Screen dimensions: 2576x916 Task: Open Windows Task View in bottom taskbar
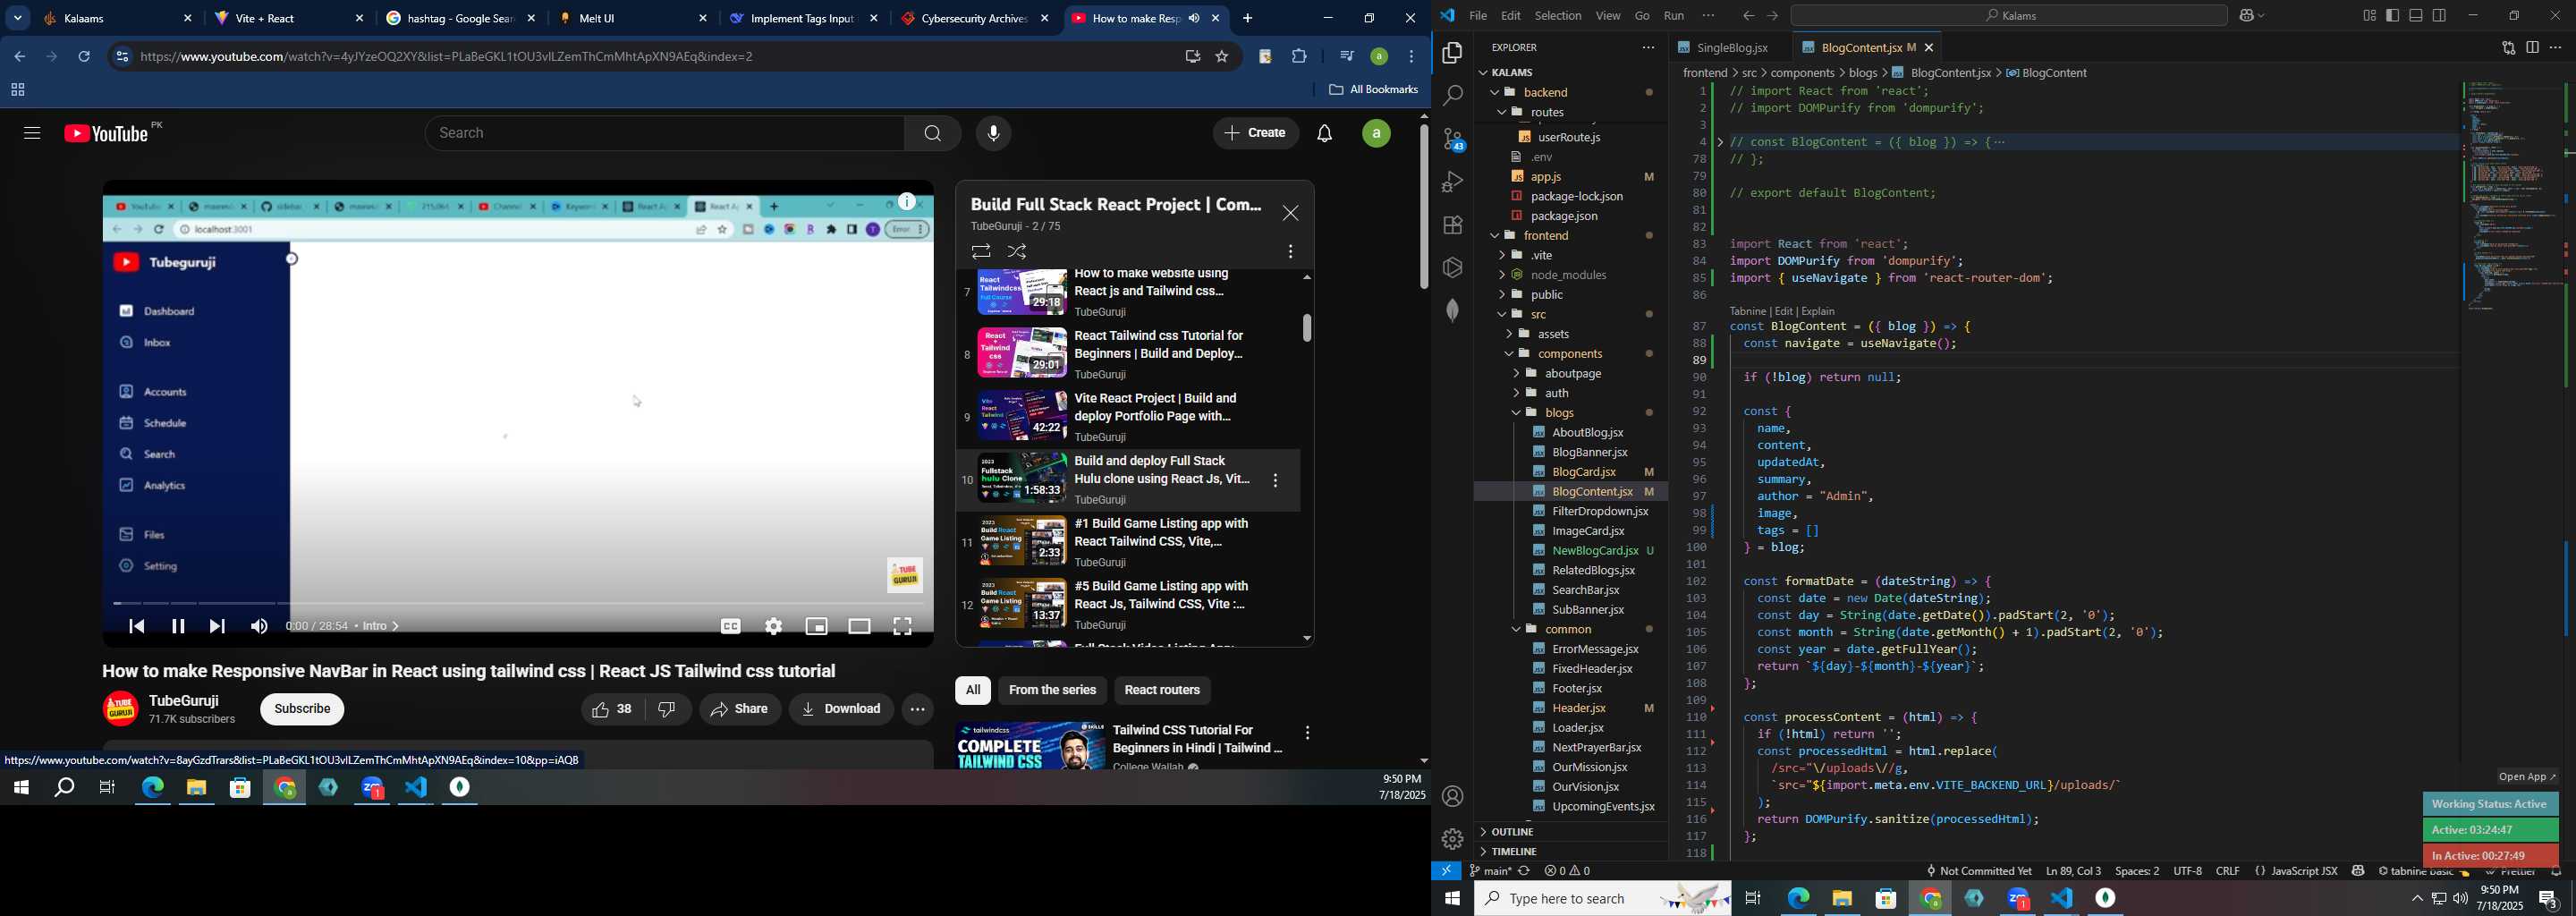1753,898
